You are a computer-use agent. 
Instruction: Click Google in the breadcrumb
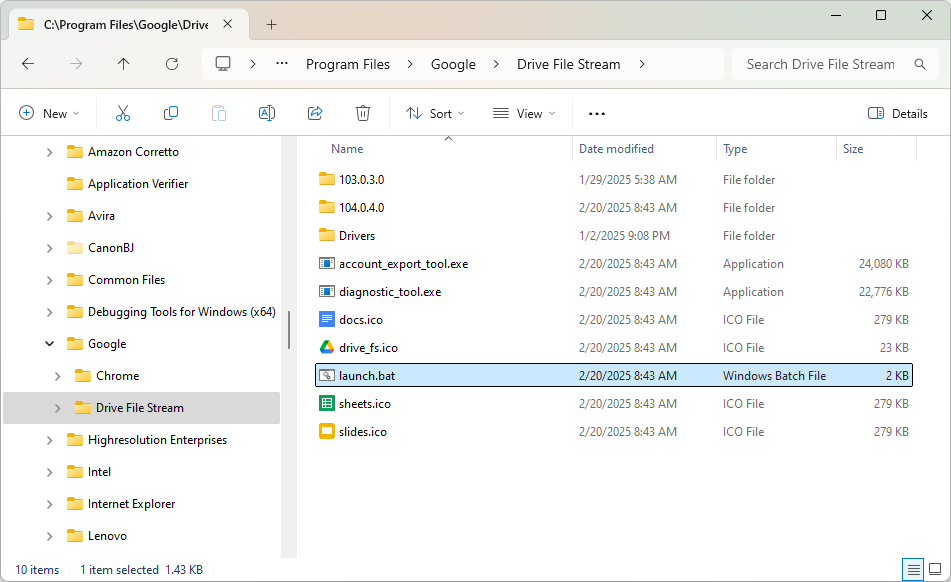453,64
